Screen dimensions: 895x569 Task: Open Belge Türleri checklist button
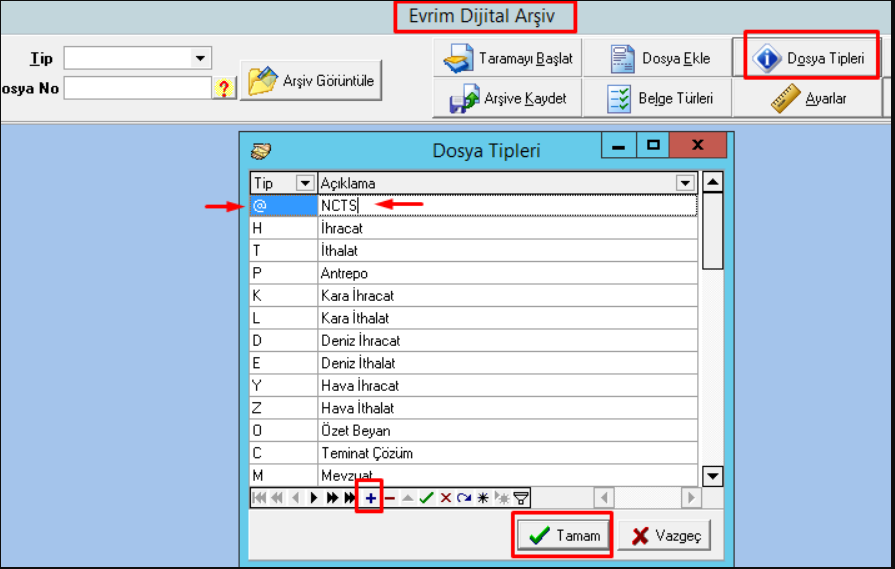pos(658,98)
